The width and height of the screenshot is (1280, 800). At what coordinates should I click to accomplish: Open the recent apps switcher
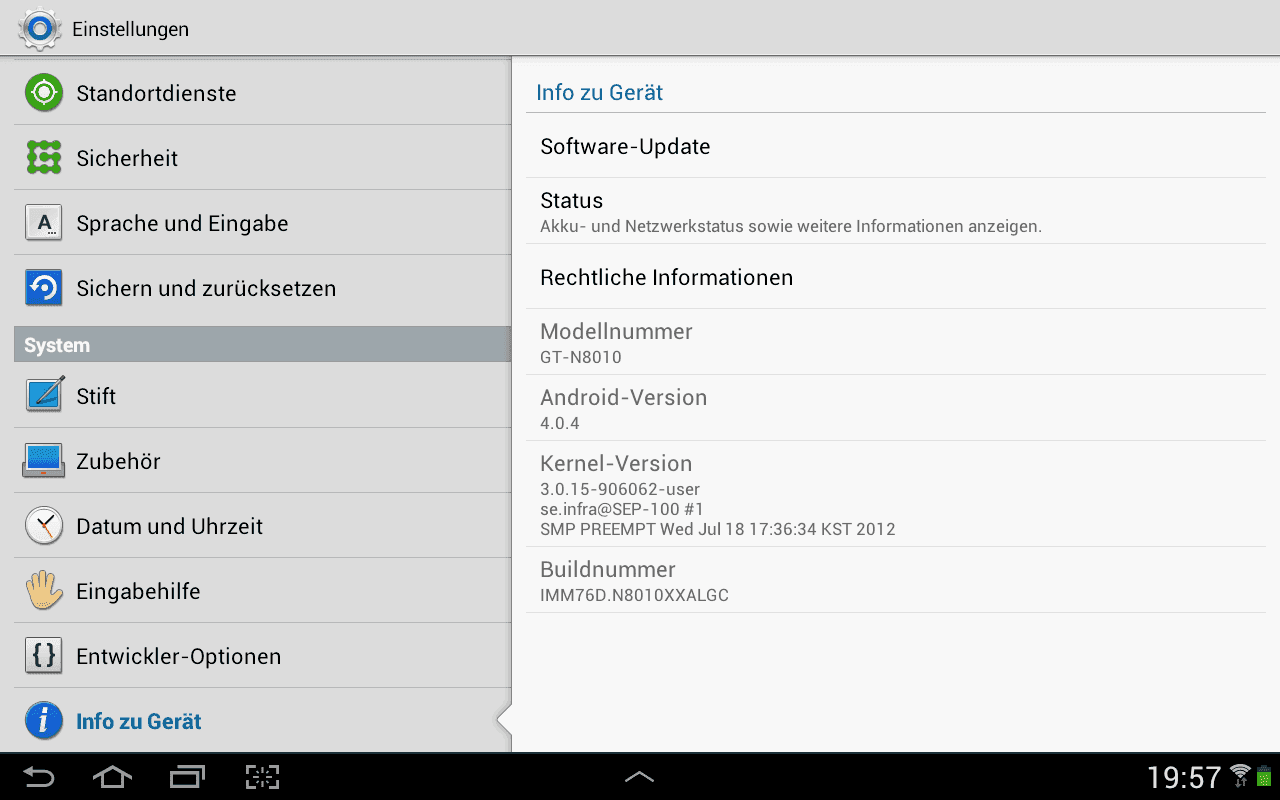(187, 777)
